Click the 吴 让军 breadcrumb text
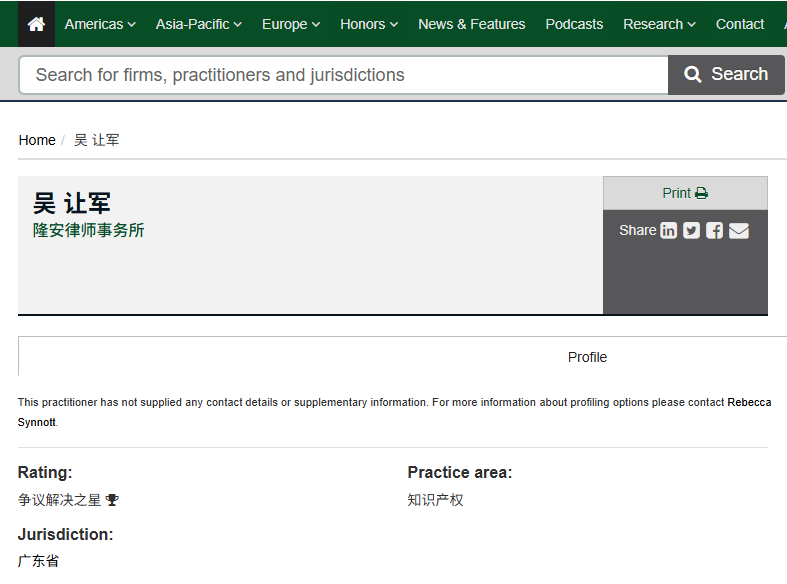Image resolution: width=787 pixels, height=584 pixels. 97,140
